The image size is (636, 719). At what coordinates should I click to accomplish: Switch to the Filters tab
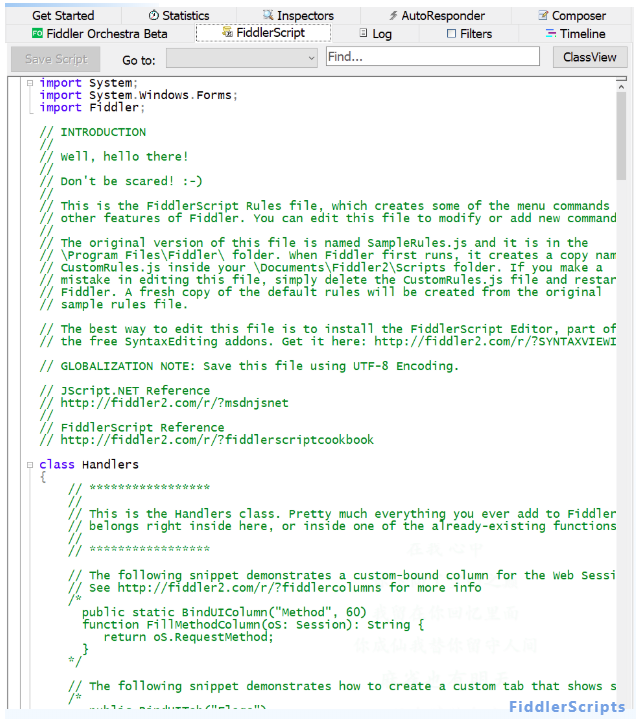pyautogui.click(x=469, y=33)
